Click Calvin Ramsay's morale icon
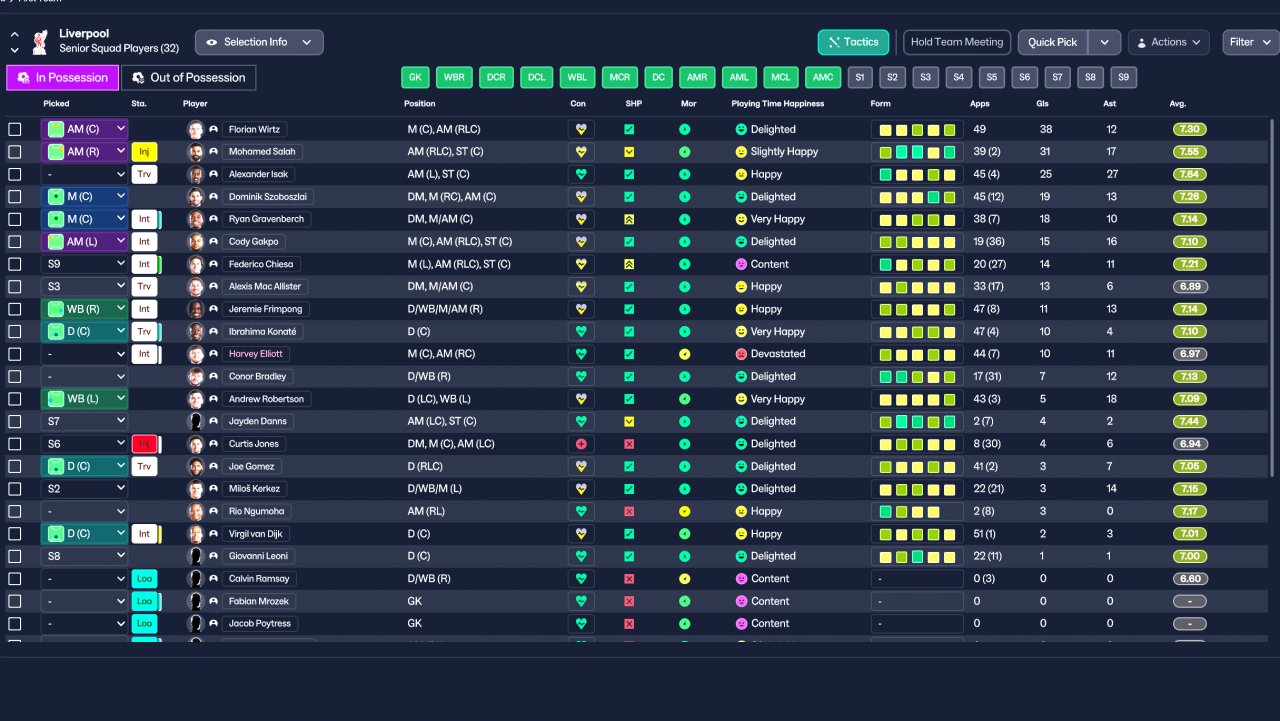Viewport: 1280px width, 721px height. tap(685, 579)
